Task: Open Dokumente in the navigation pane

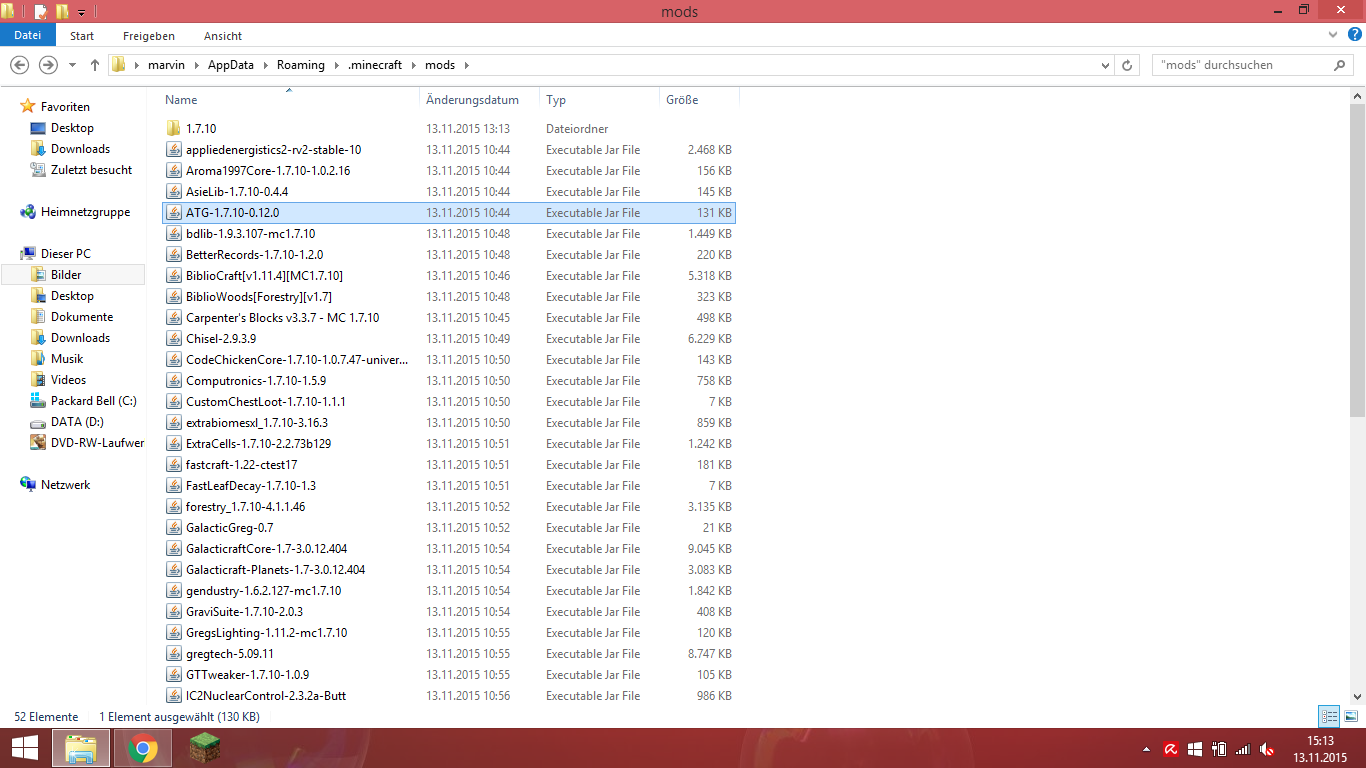Action: tap(81, 317)
